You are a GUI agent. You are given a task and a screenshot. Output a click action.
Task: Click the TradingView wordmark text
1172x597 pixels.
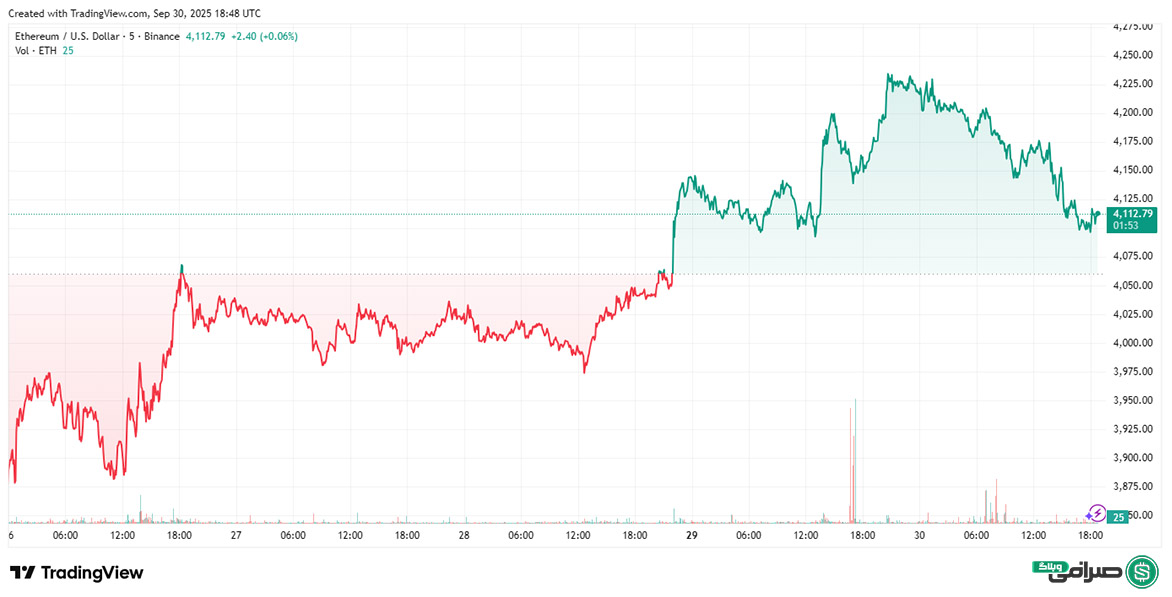click(91, 573)
